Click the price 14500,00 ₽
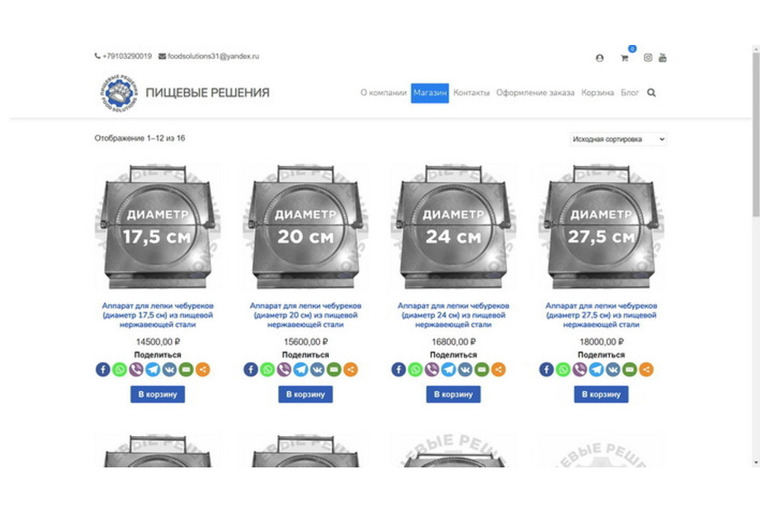770x514 pixels. point(158,342)
